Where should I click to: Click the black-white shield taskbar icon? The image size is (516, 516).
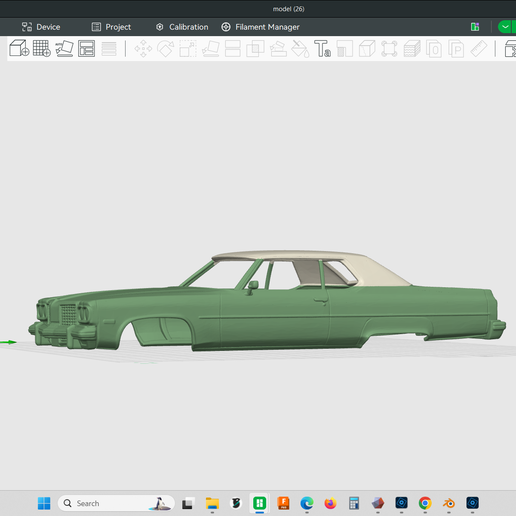(x=236, y=503)
